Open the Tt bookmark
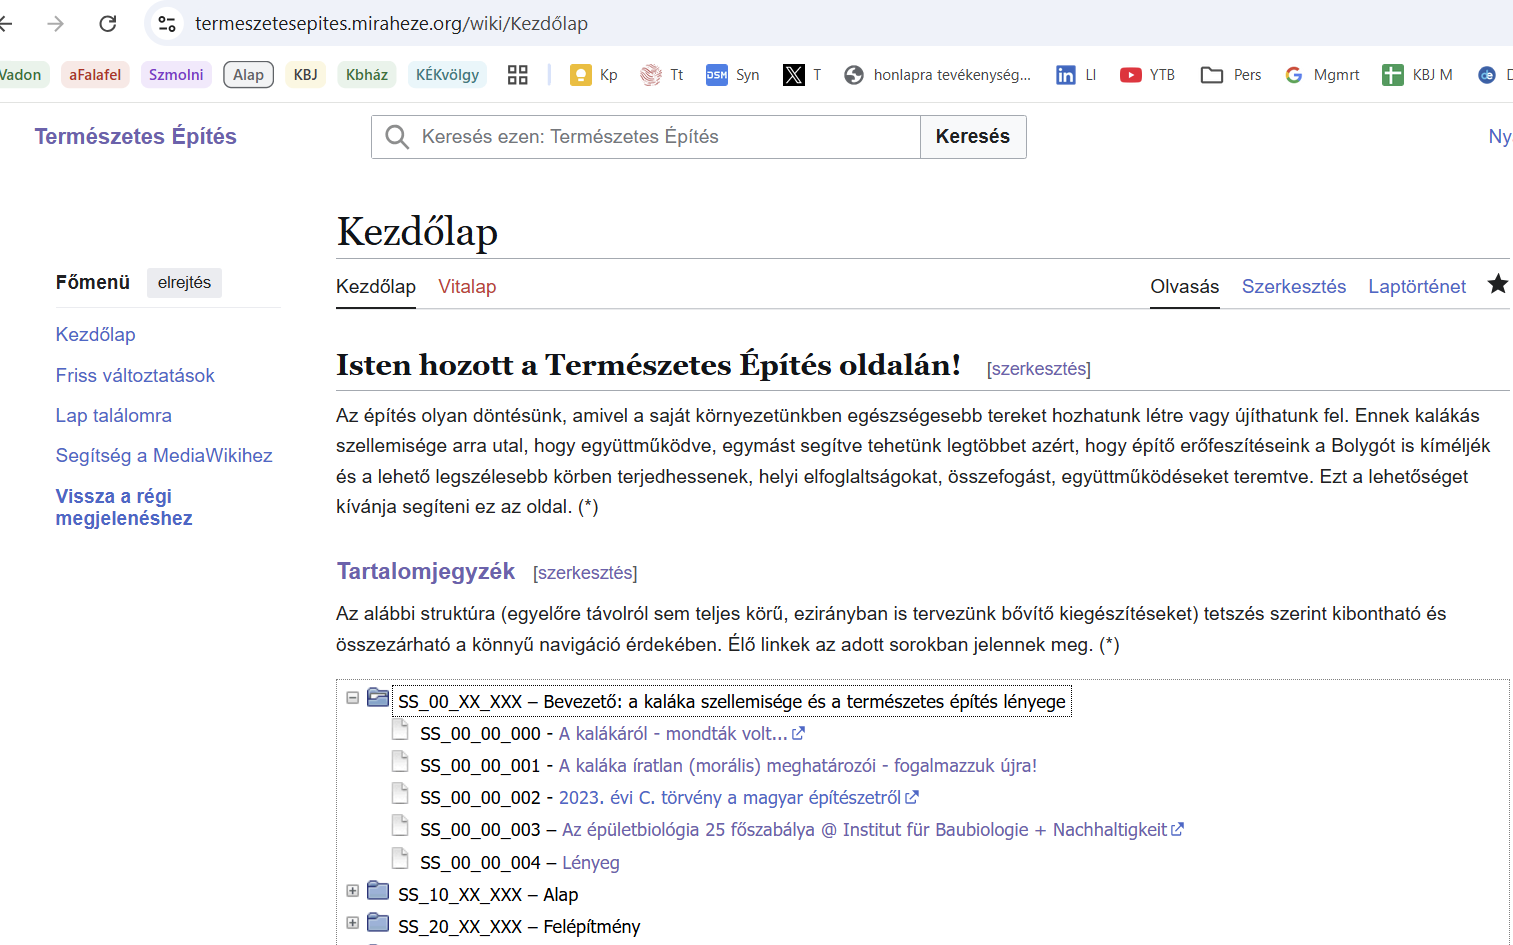The image size is (1513, 945). coord(662,75)
